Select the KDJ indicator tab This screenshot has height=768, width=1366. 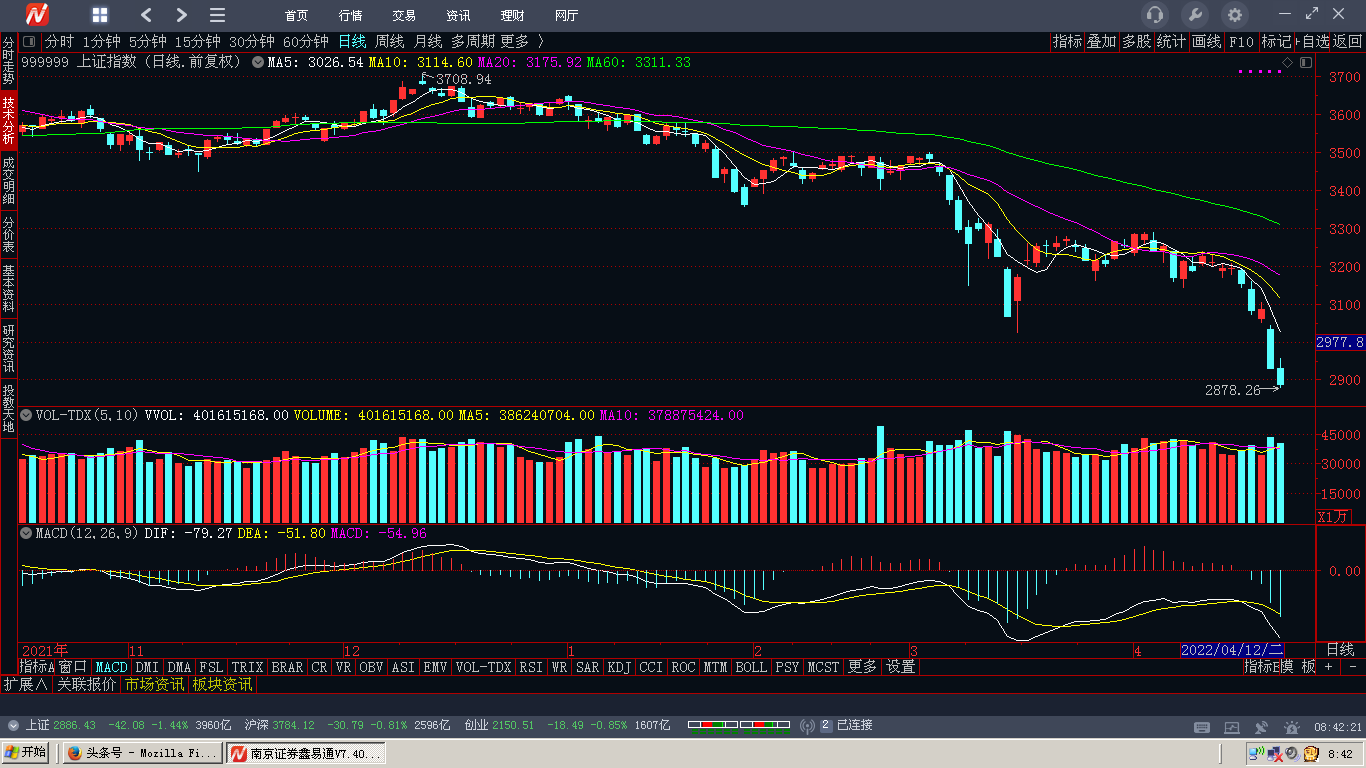point(620,667)
